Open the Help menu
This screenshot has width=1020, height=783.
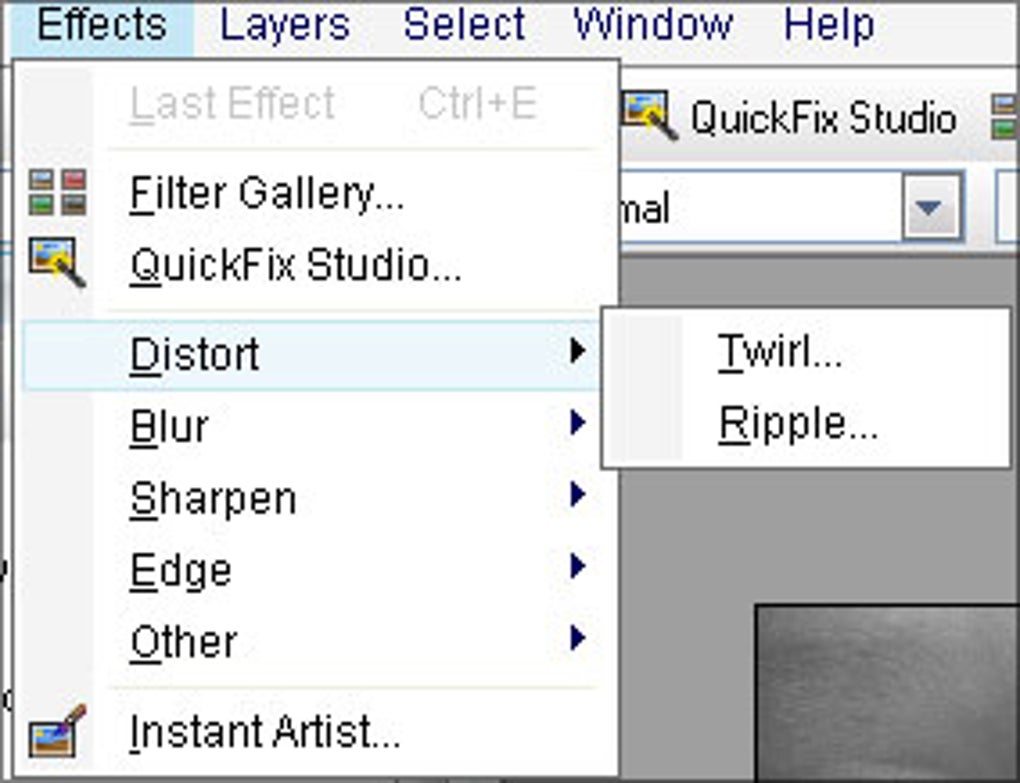tap(827, 25)
